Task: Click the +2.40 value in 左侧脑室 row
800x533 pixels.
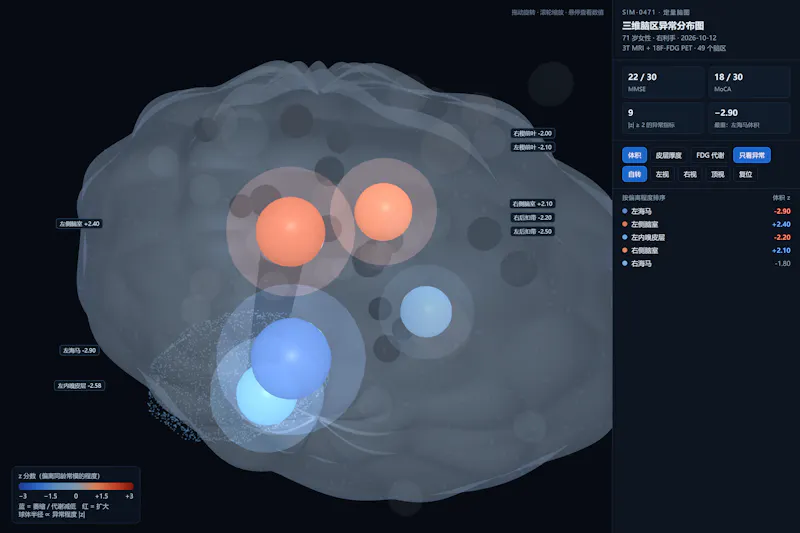Action: pyautogui.click(x=781, y=224)
